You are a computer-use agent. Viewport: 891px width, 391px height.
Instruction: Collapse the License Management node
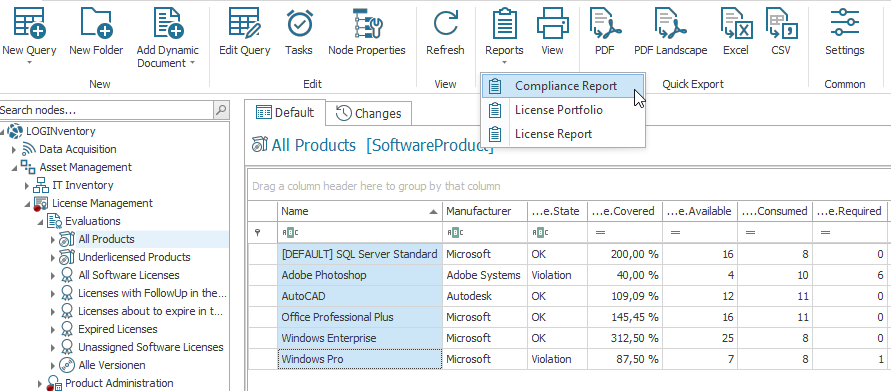(27, 203)
